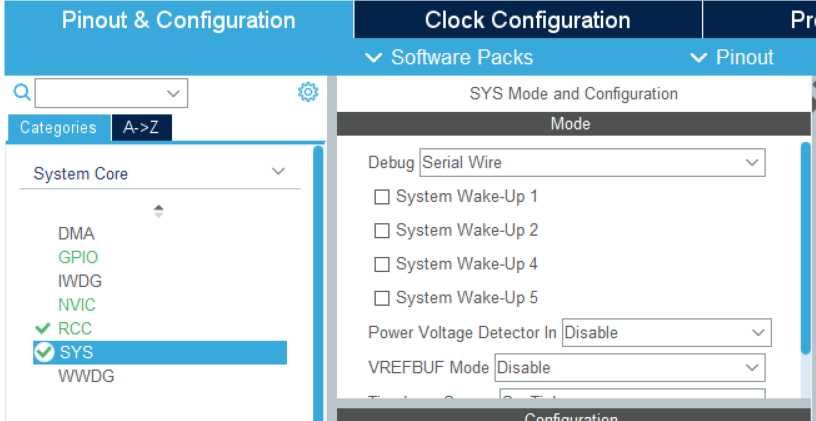Image resolution: width=816 pixels, height=421 pixels.
Task: Click the circled checkmark beside SYS
Action: pyautogui.click(x=43, y=352)
